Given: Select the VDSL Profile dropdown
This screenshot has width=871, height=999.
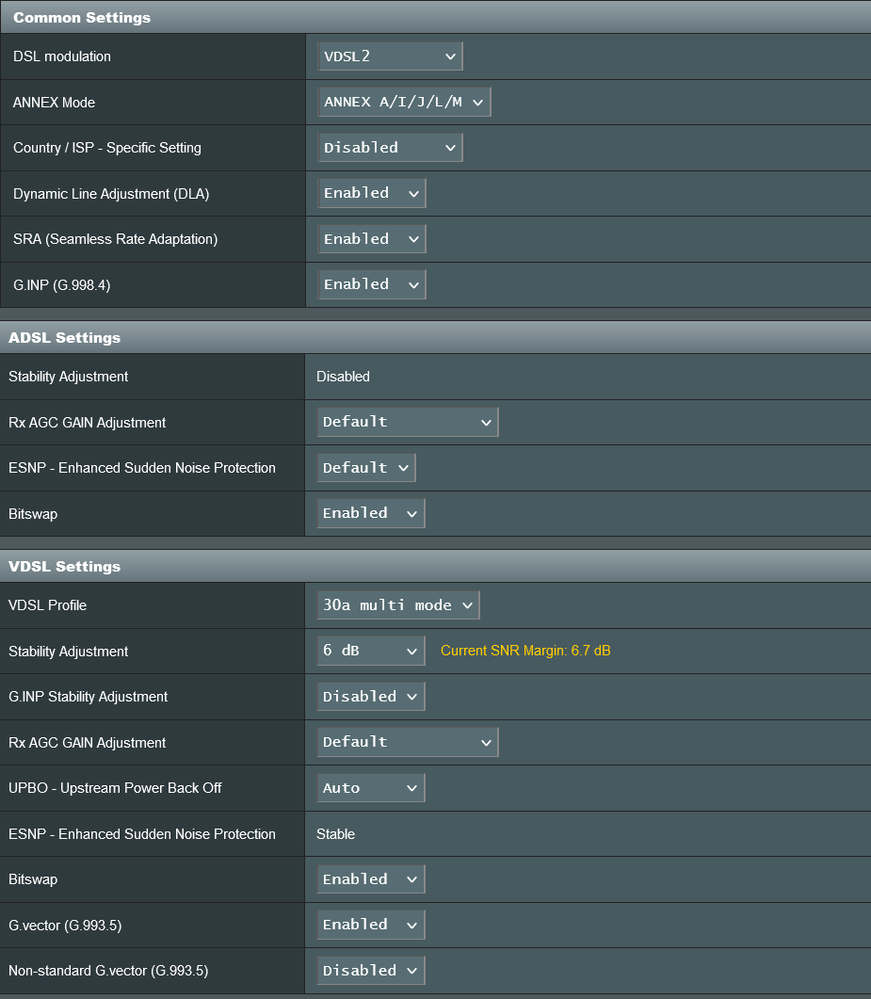Looking at the screenshot, I should 398,605.
